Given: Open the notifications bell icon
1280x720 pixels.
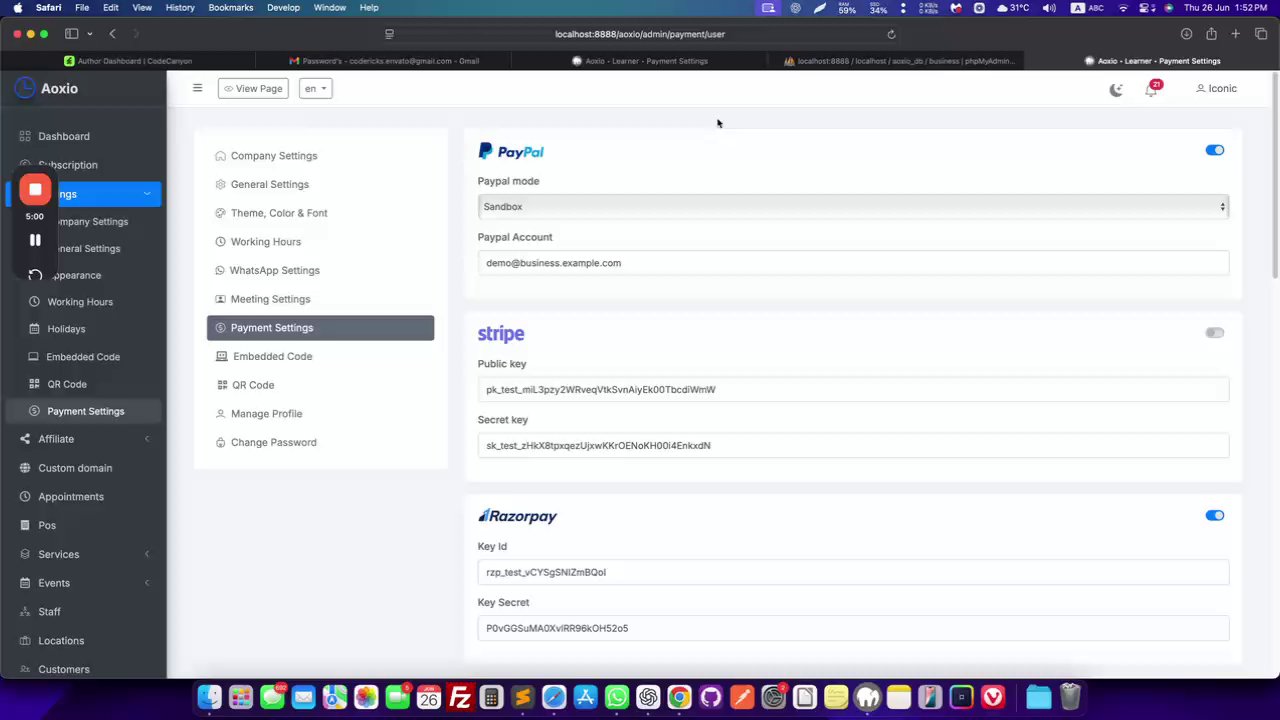Looking at the screenshot, I should click(1151, 90).
